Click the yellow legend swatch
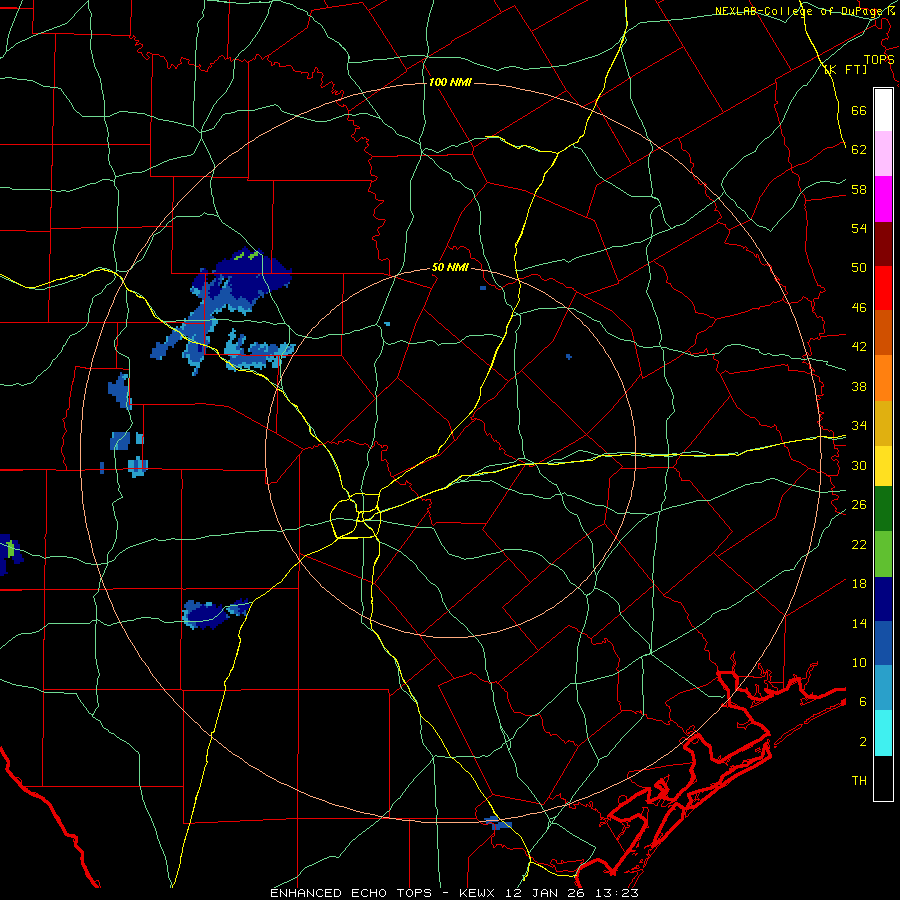 point(883,465)
